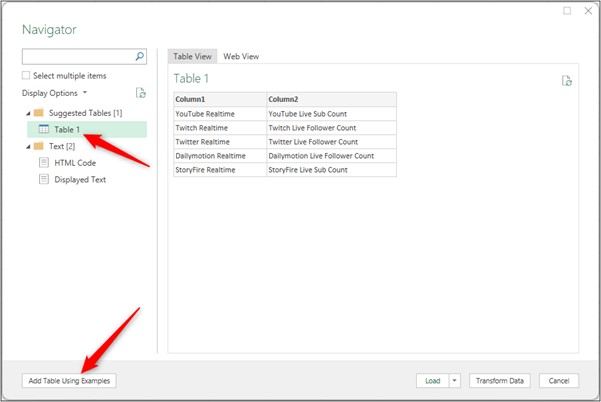The height and width of the screenshot is (402, 601).
Task: Collapse the Suggested Tables tree node
Action: tap(25, 113)
